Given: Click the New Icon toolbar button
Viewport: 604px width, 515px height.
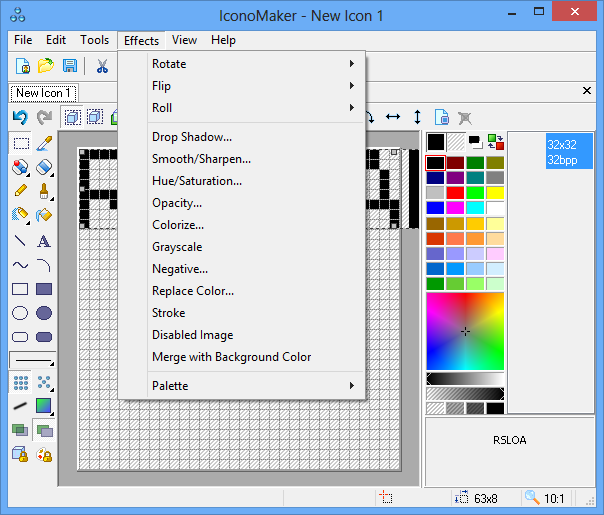Looking at the screenshot, I should 23,66.
